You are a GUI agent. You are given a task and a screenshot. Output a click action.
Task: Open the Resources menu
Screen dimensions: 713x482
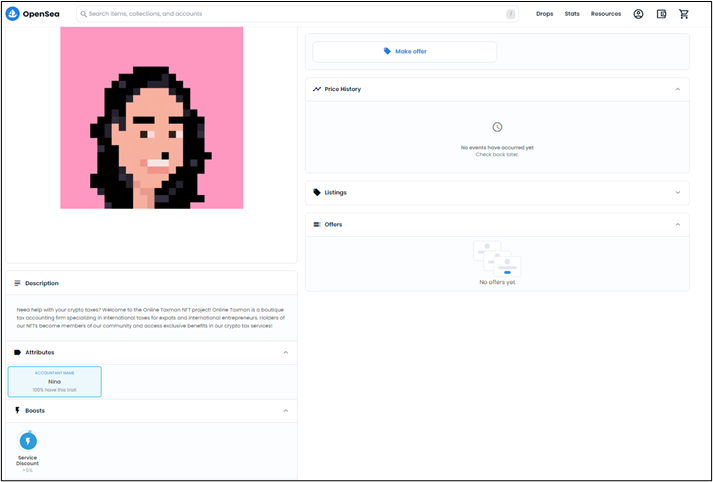(x=606, y=14)
